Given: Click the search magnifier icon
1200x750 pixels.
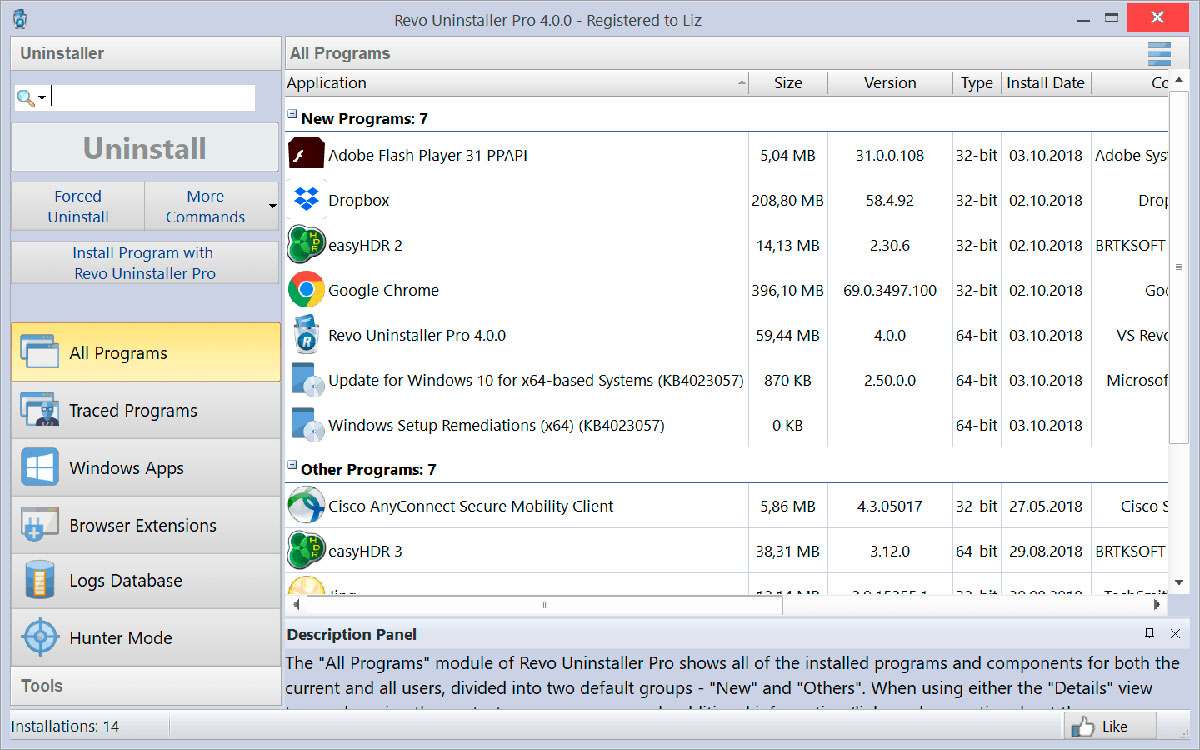Looking at the screenshot, I should coord(26,97).
